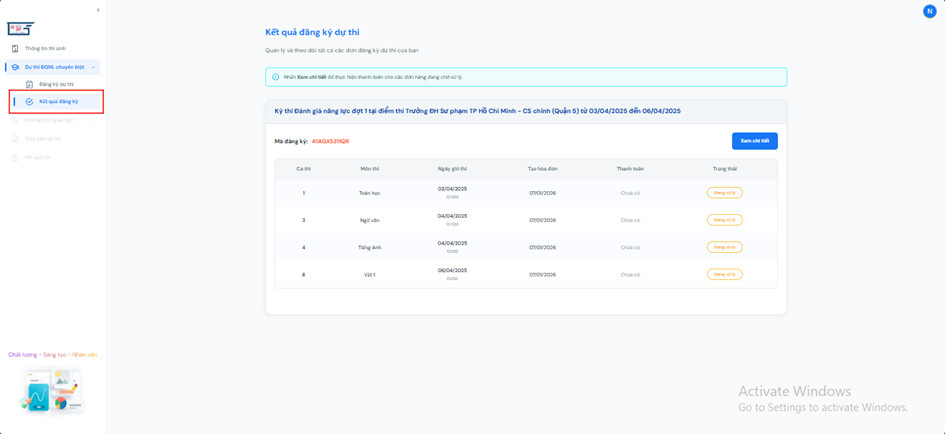The image size is (945, 434).
Task: Collapse the Dự thi ĐGNL chuyên biệt menu
Action: (93, 67)
